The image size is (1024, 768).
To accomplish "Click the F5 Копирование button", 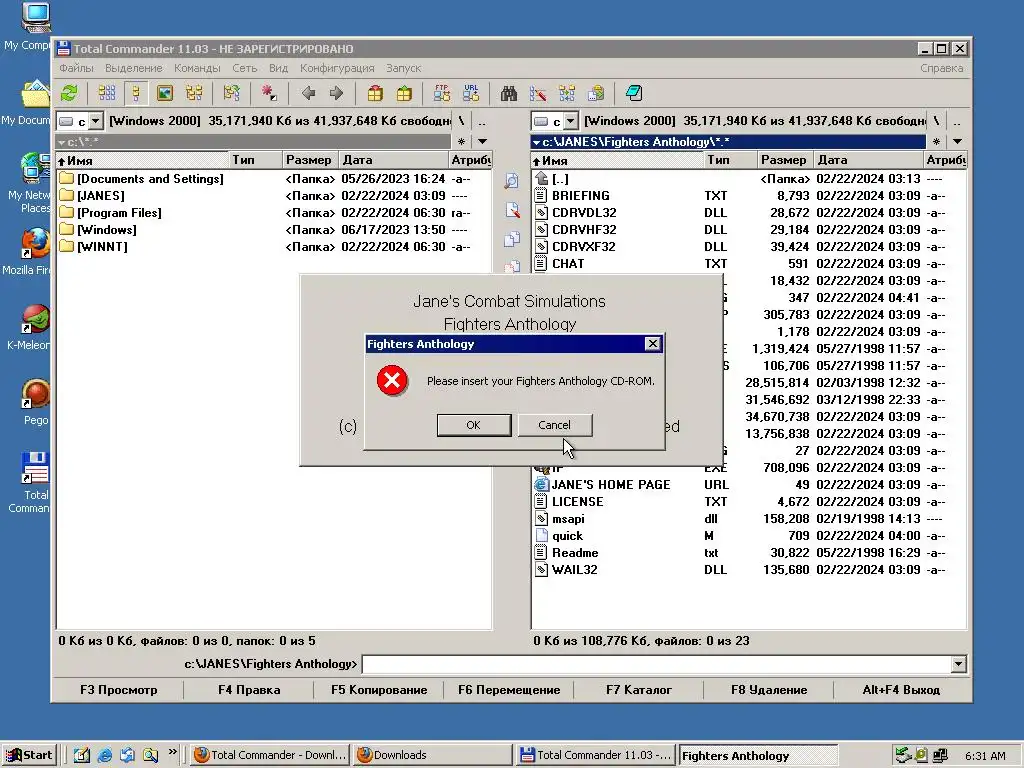I will 379,690.
